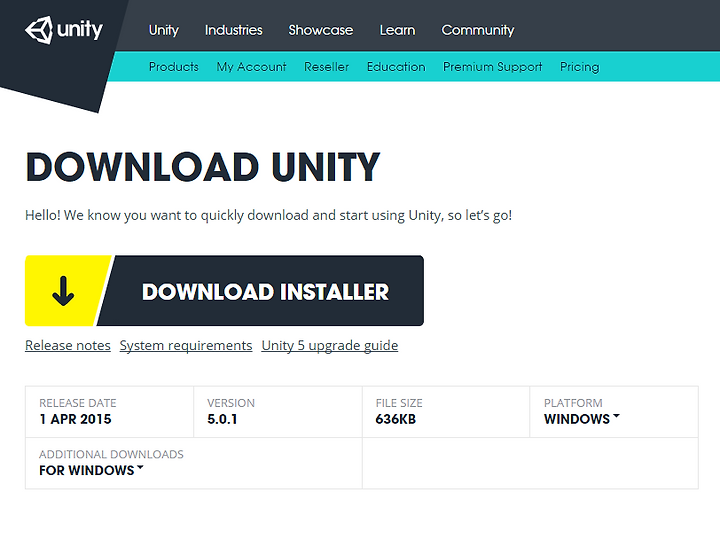This screenshot has width=720, height=547.
Task: Open the Education submenu link
Action: click(x=396, y=67)
